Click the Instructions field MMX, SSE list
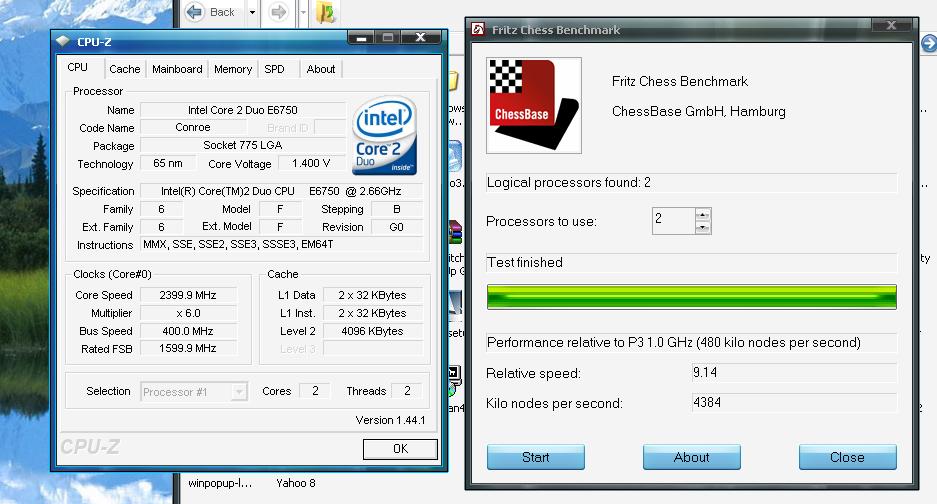The height and width of the screenshot is (504, 937). pos(281,244)
